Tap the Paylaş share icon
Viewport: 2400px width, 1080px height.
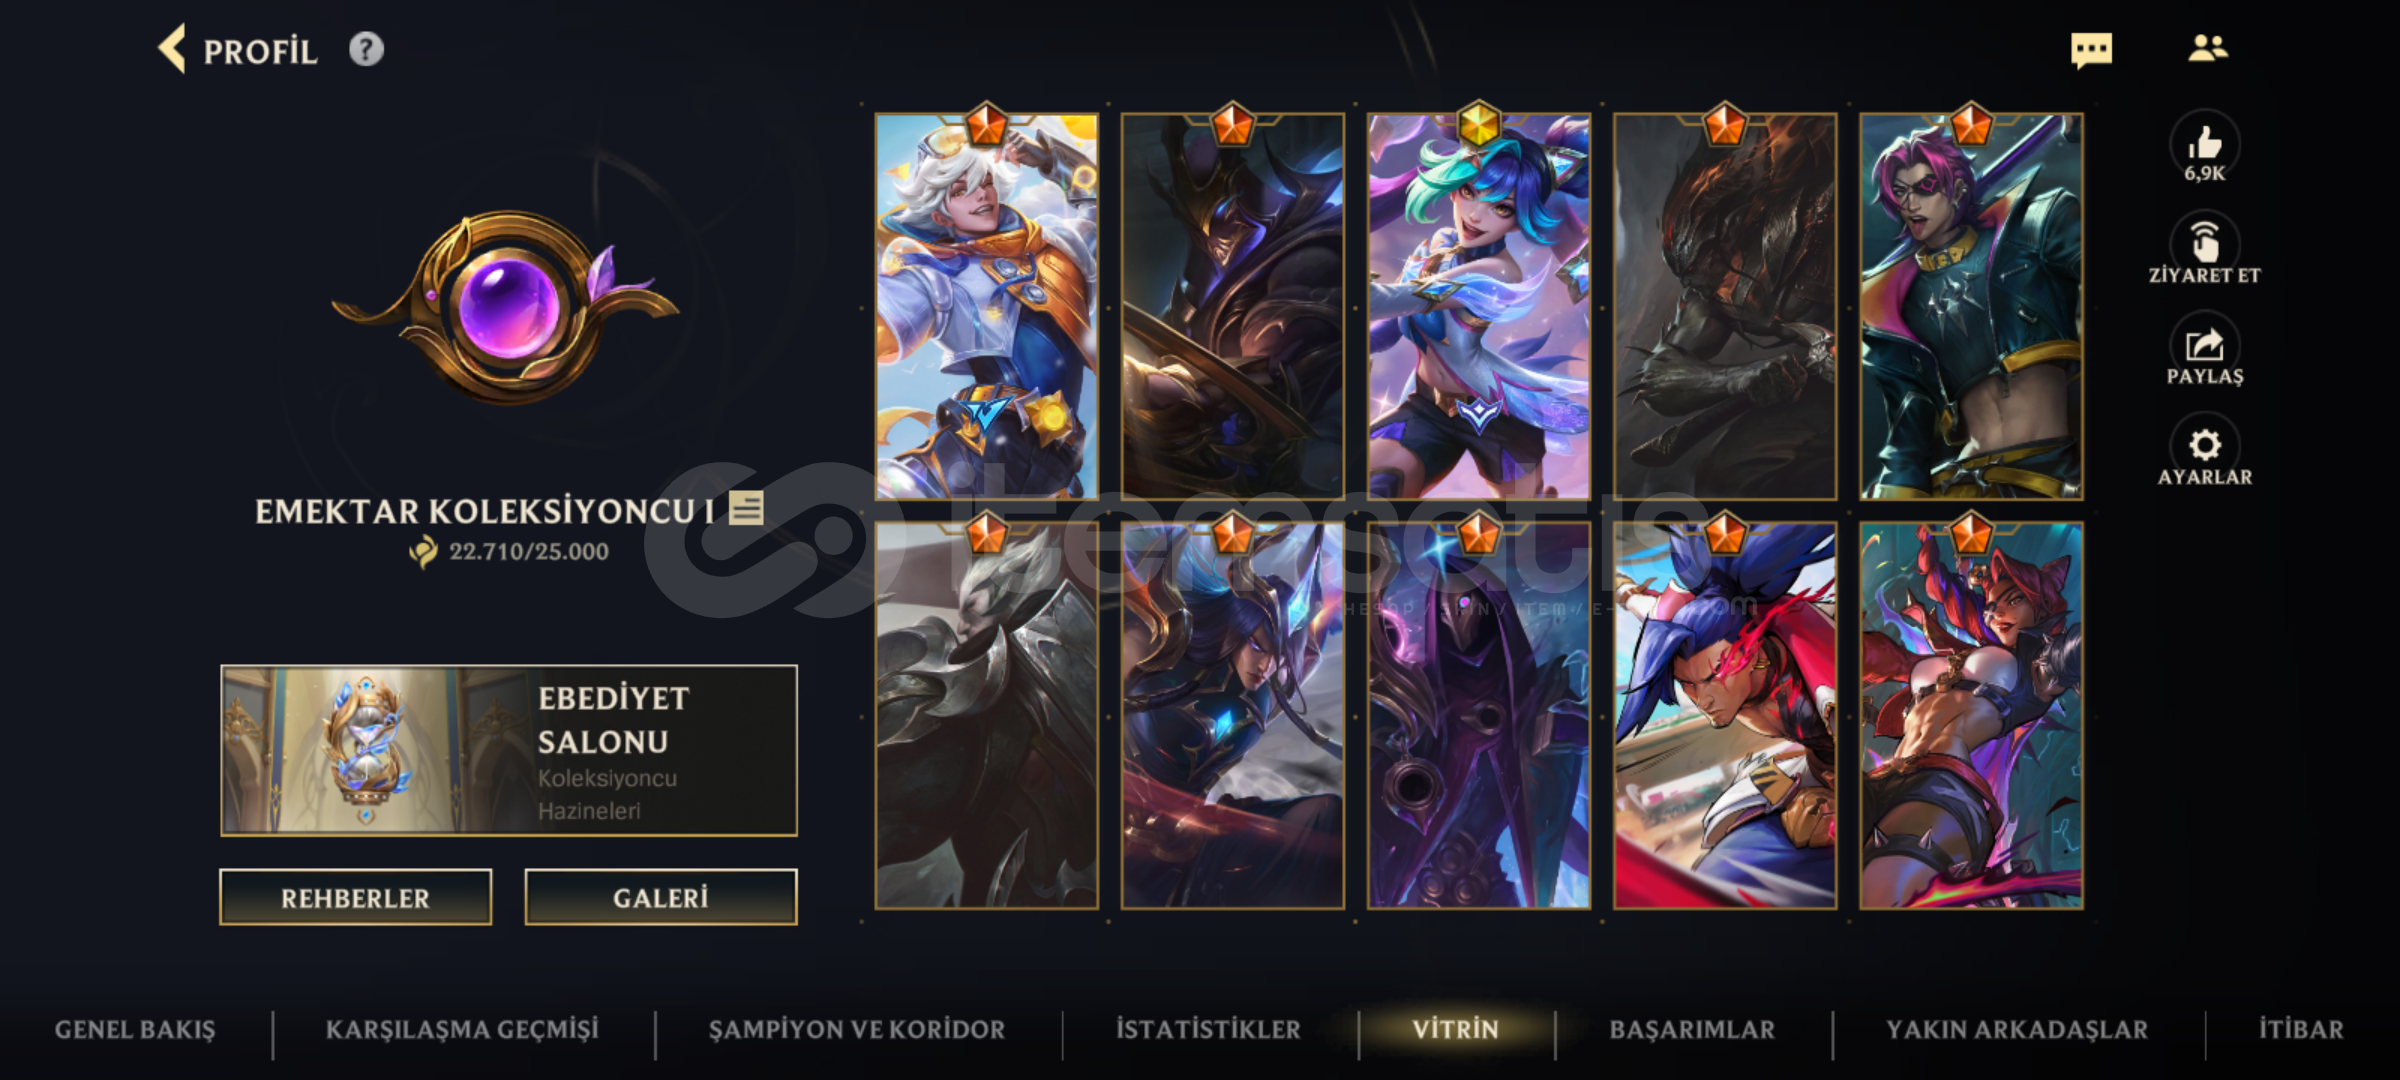pos(2204,345)
